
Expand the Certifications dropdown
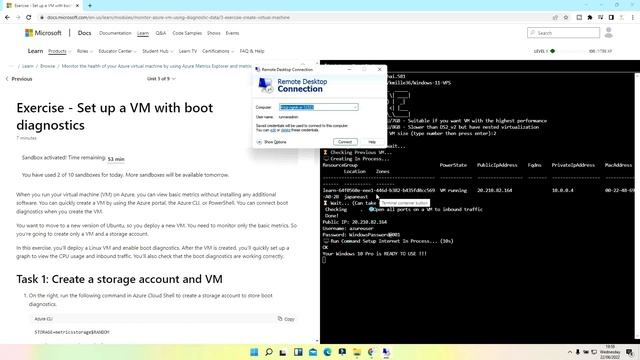218,51
